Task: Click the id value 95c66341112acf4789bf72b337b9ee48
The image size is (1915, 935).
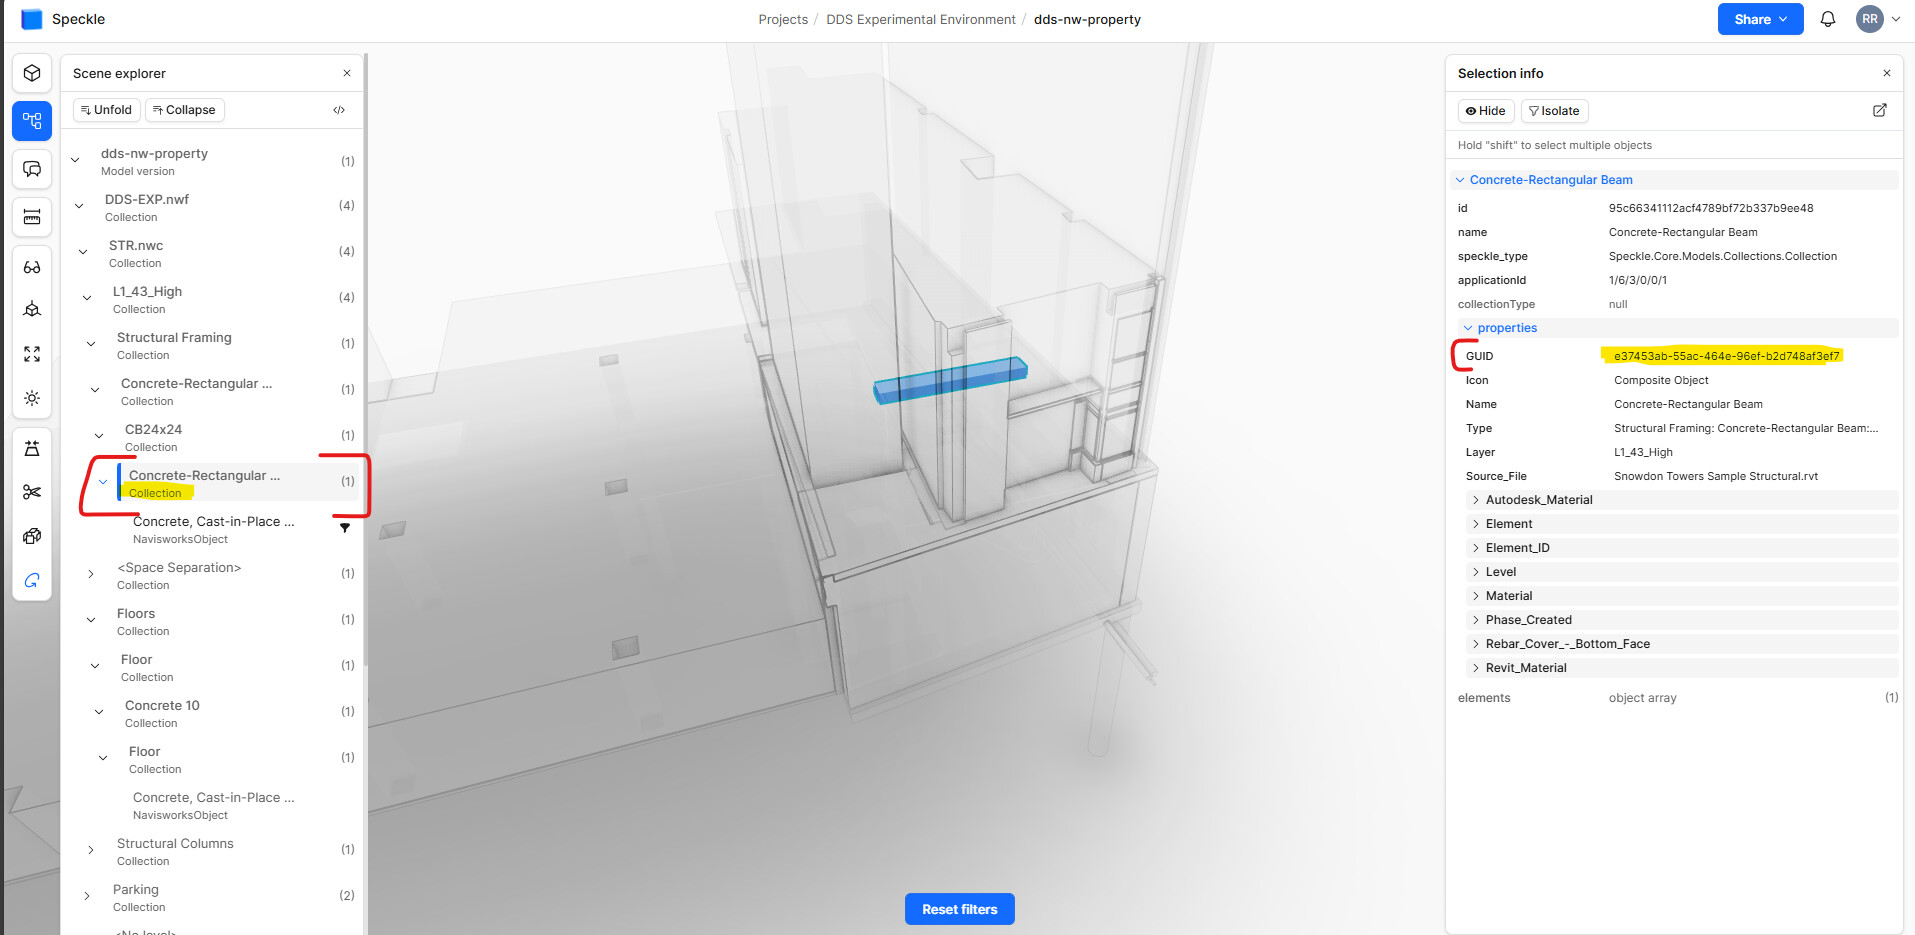Action: tap(1711, 208)
